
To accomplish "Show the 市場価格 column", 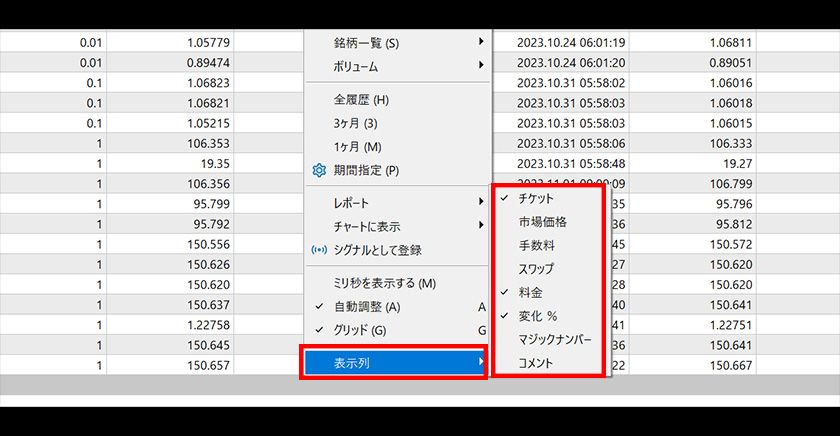I will click(542, 222).
